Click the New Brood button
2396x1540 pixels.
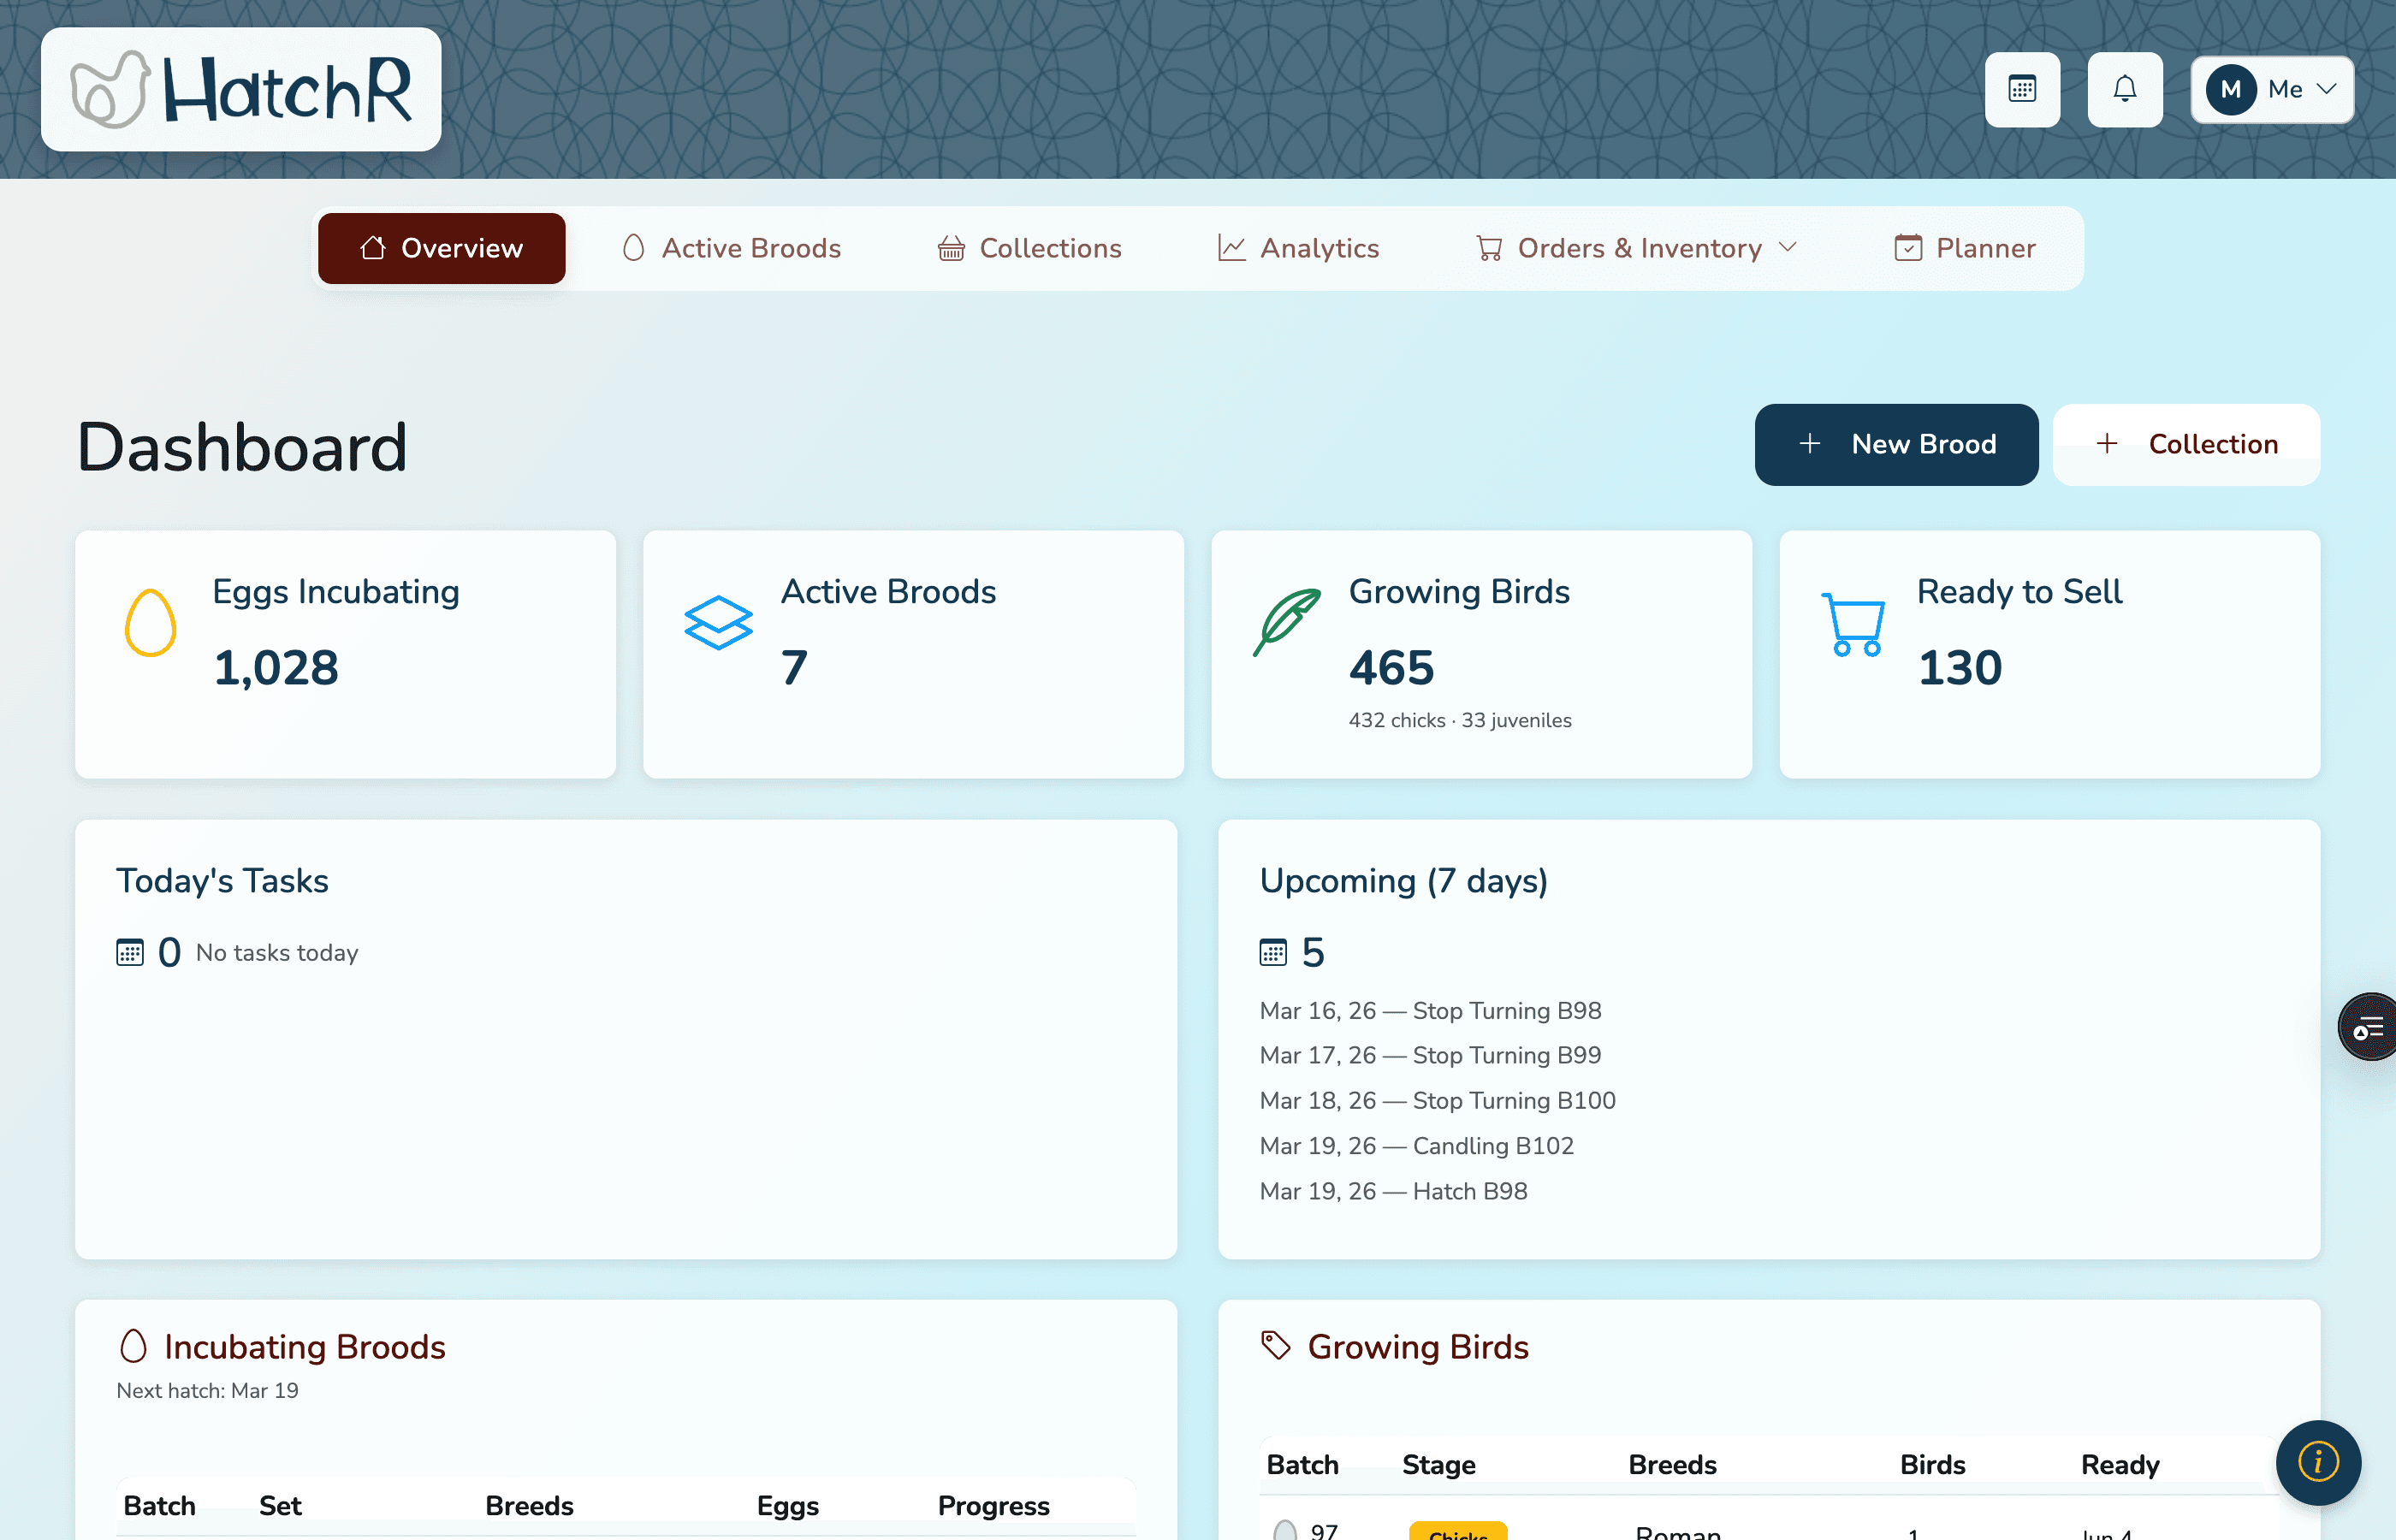coord(1895,444)
